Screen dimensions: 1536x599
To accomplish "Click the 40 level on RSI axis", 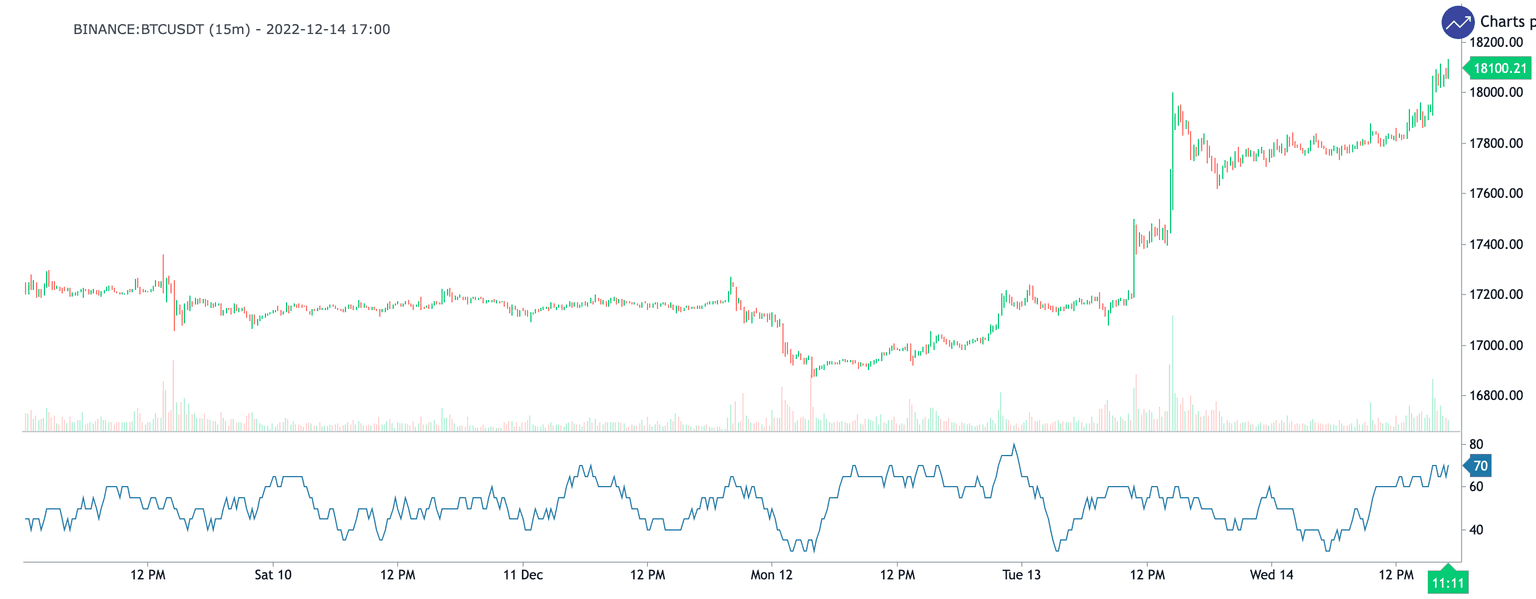I will (1476, 530).
